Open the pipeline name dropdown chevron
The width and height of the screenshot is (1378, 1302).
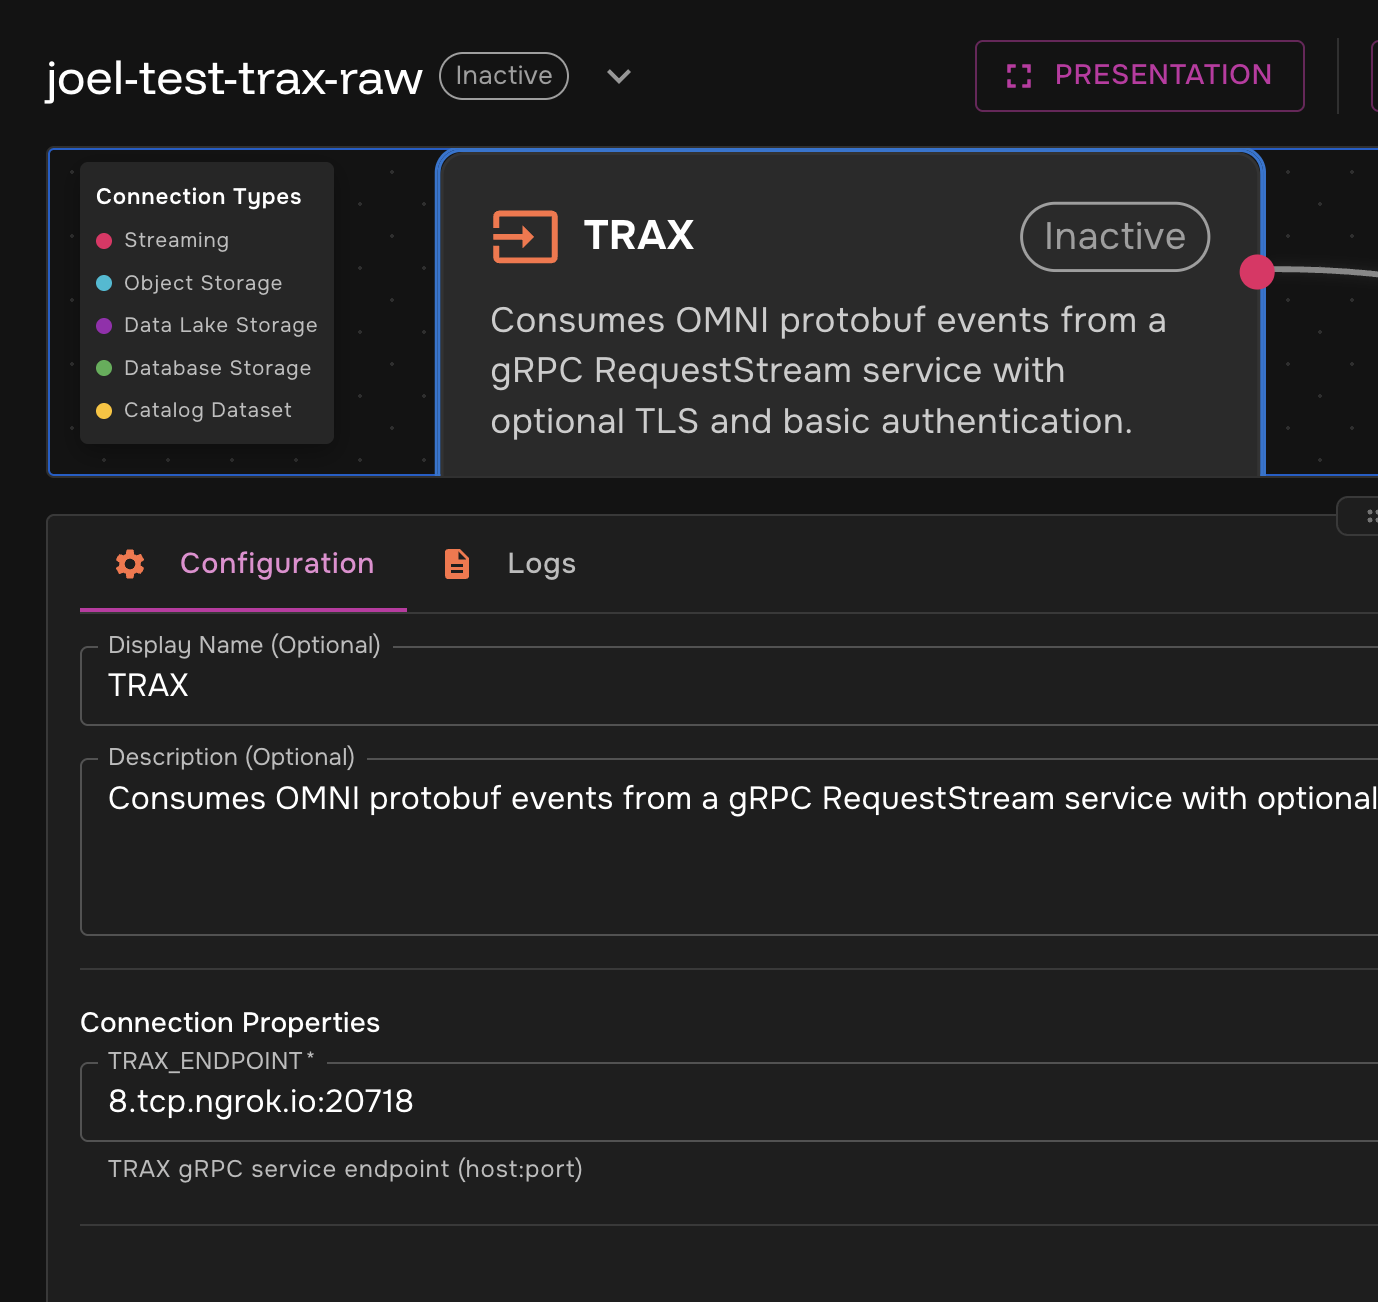(x=619, y=77)
